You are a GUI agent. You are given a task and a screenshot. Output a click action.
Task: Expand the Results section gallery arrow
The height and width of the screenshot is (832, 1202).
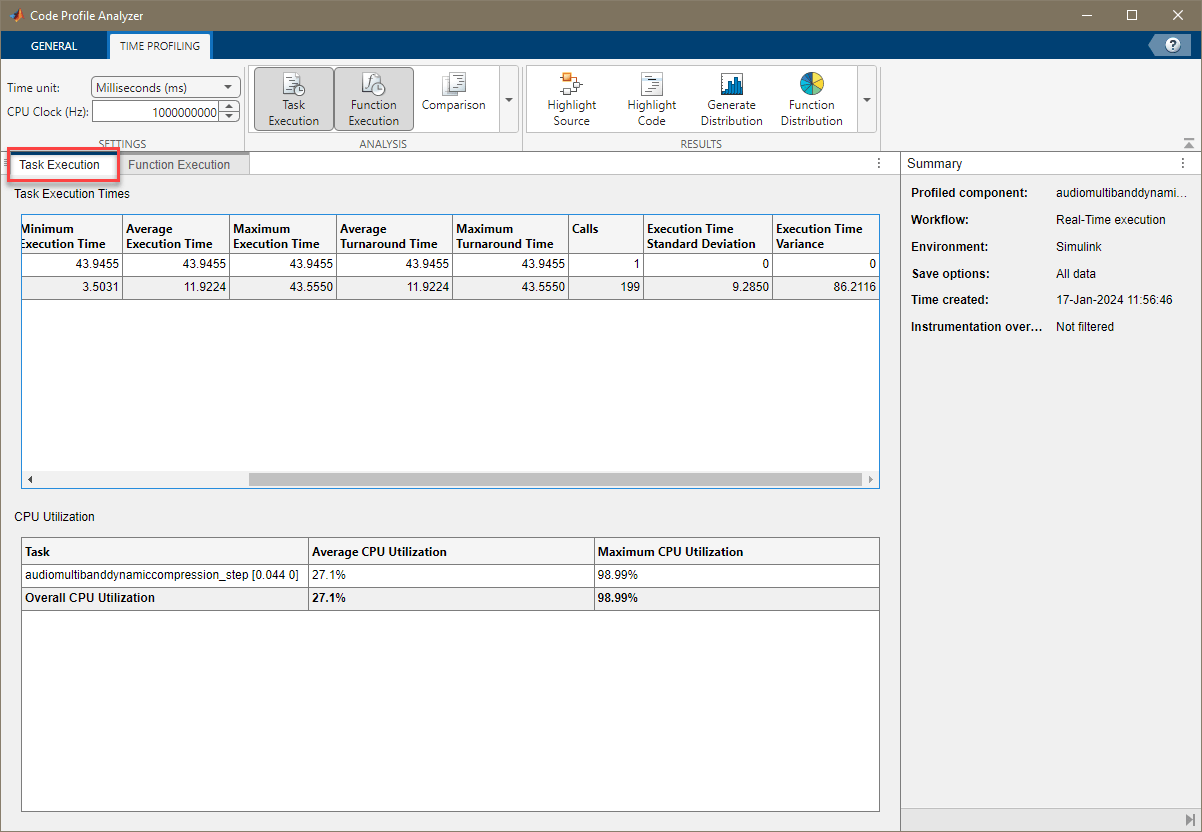click(866, 100)
